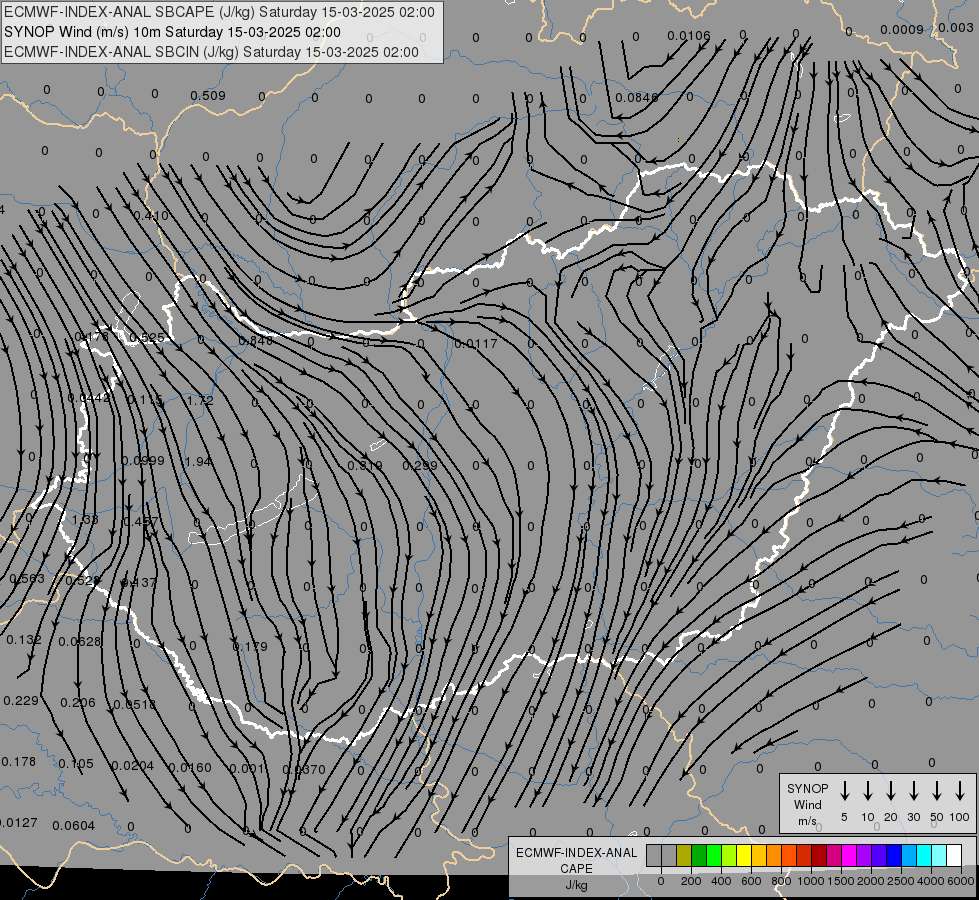
Task: Click the 2000 tick label in CAPE legend
Action: [871, 881]
